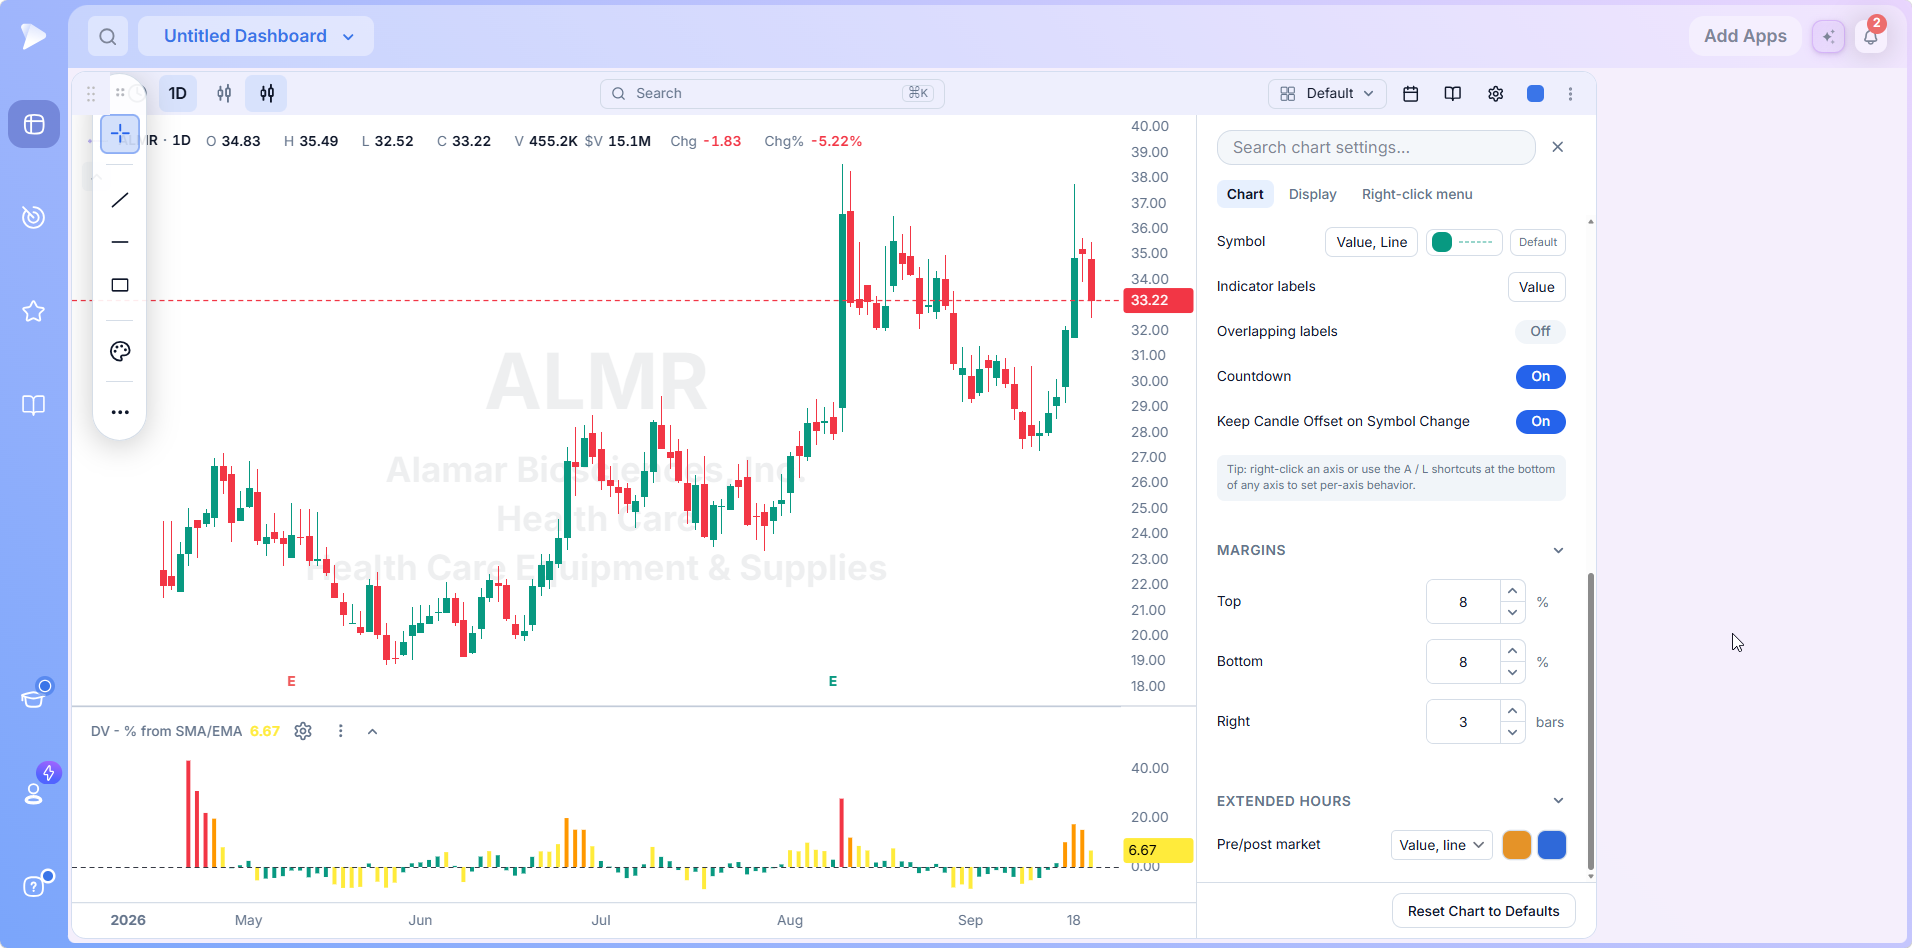Click the blue square color icon in toolbar
The height and width of the screenshot is (948, 1912).
pos(1535,93)
